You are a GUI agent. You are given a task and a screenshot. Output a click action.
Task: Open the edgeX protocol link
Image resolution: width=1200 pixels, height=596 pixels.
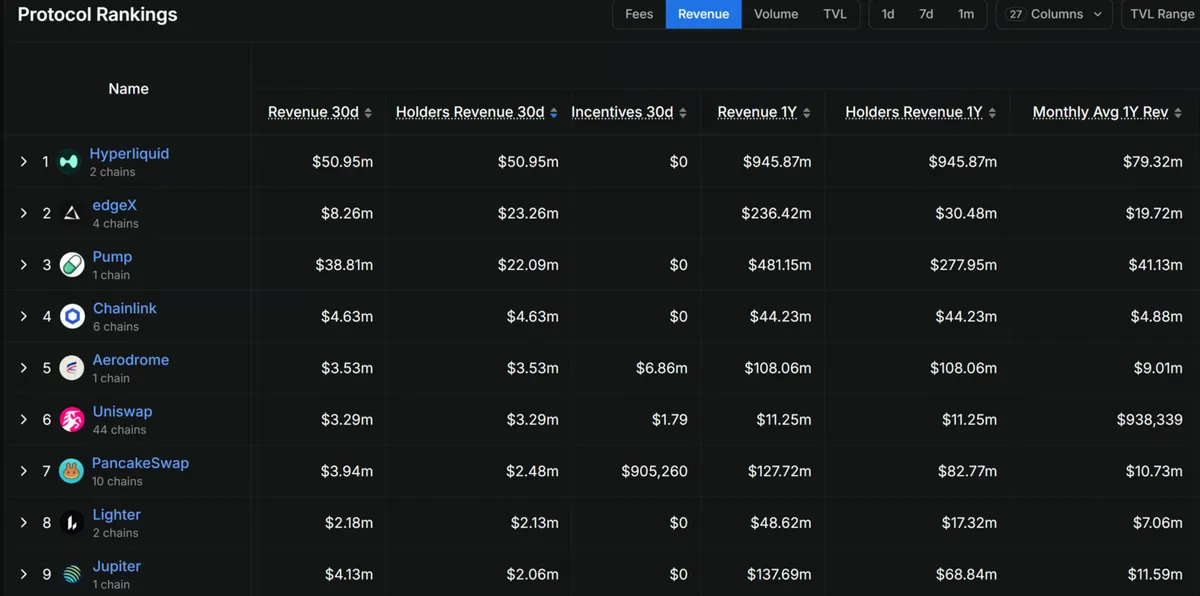pyautogui.click(x=114, y=205)
